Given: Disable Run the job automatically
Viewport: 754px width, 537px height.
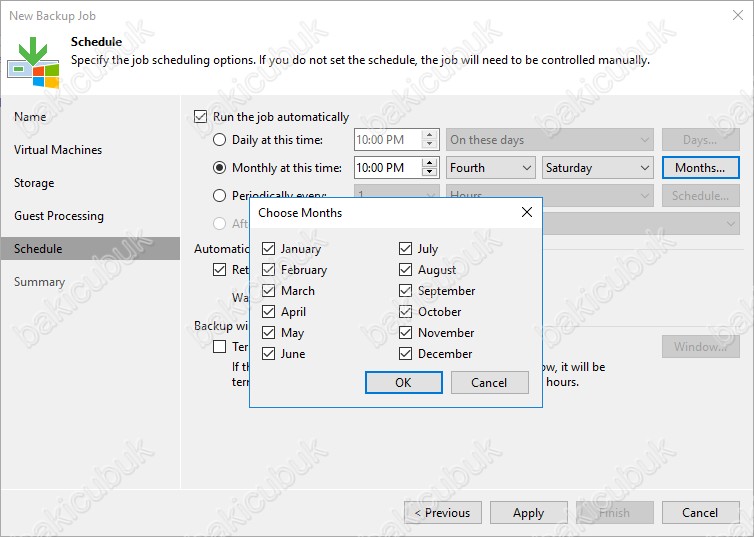Looking at the screenshot, I should tap(201, 117).
